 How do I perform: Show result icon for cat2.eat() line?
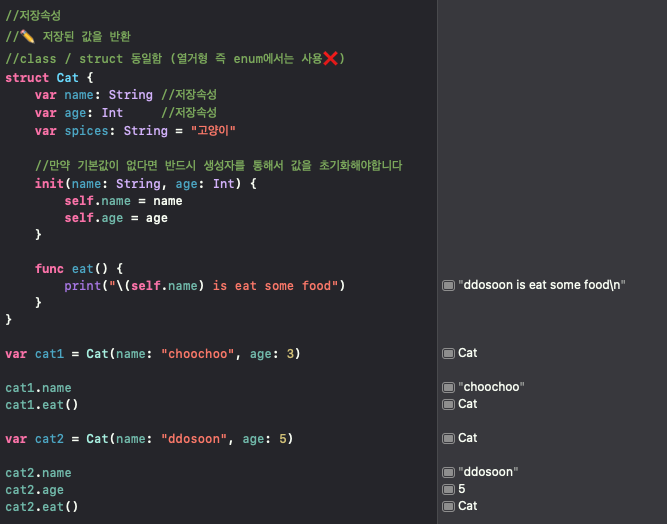coord(448,507)
